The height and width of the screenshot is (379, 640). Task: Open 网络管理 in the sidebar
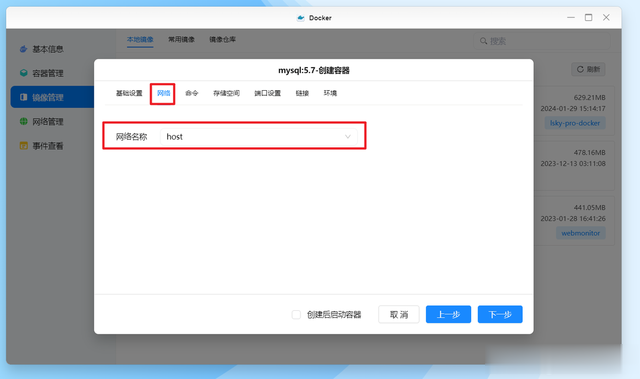pos(42,122)
